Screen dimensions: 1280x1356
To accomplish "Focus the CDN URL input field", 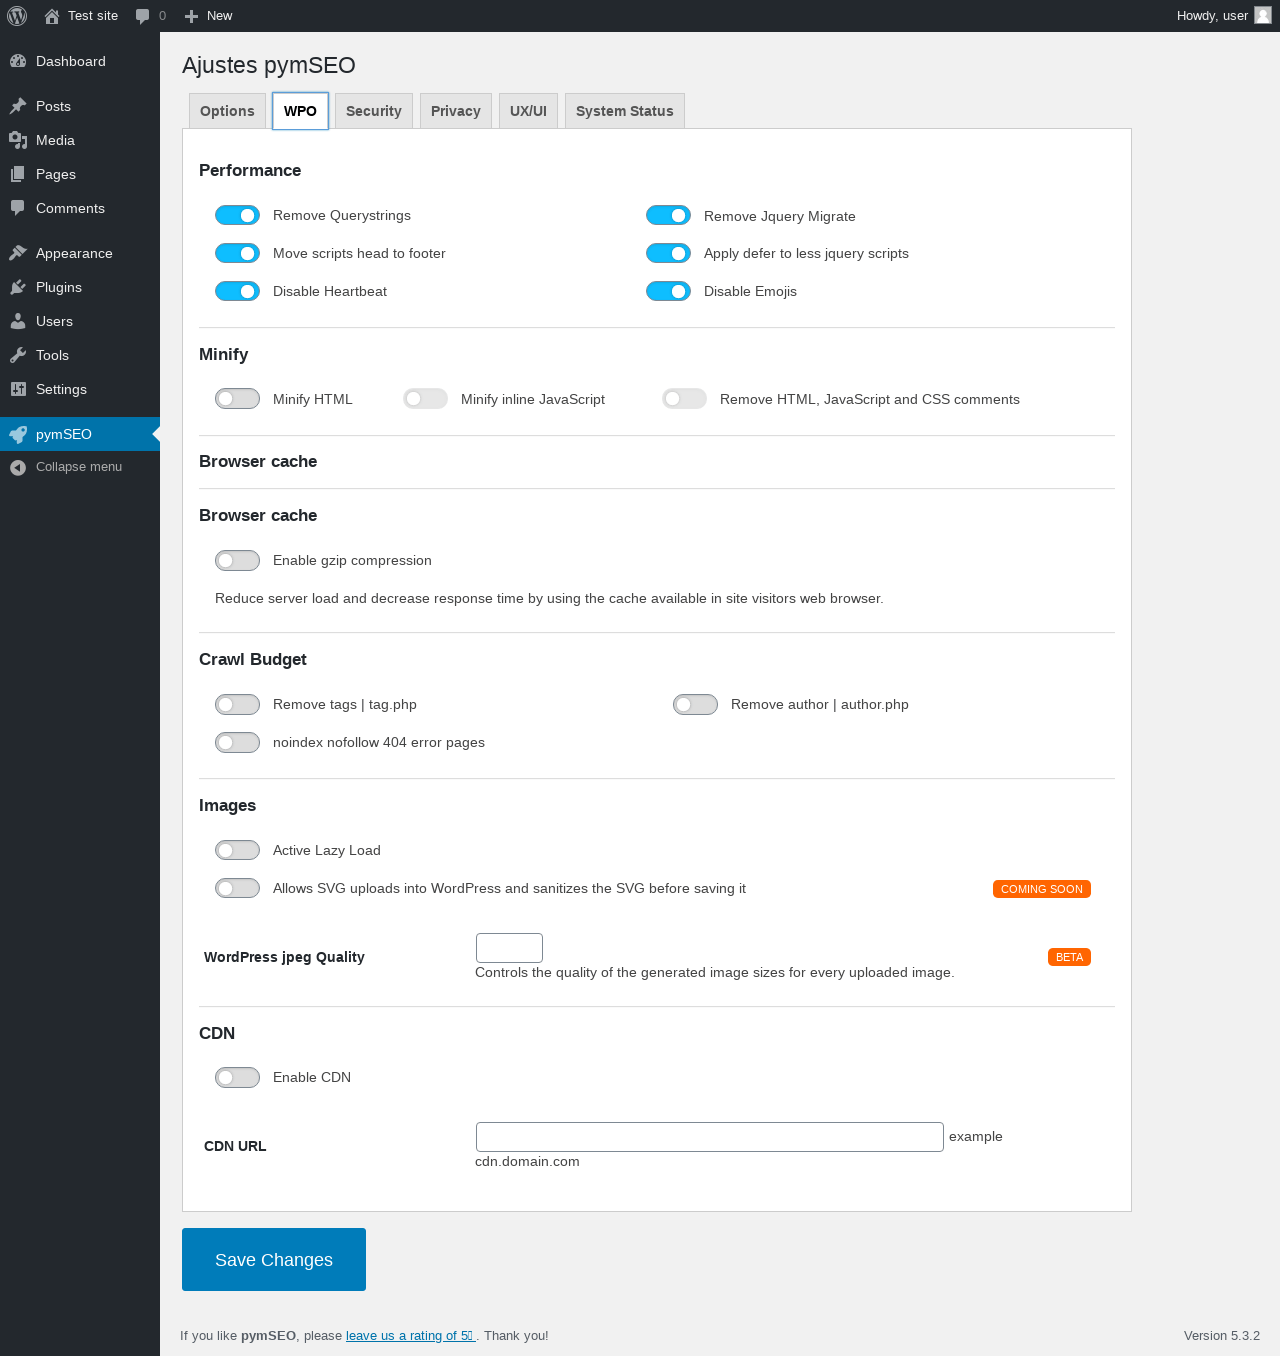I will pyautogui.click(x=710, y=1137).
